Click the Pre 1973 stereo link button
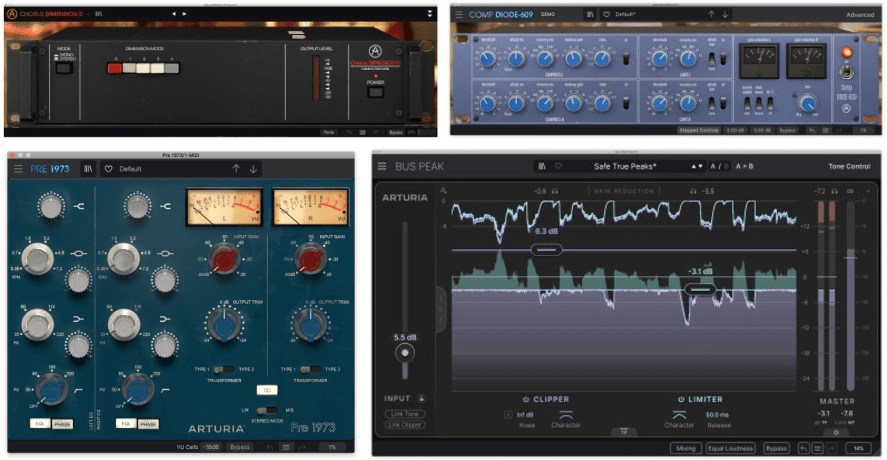887x460 pixels. (x=265, y=390)
